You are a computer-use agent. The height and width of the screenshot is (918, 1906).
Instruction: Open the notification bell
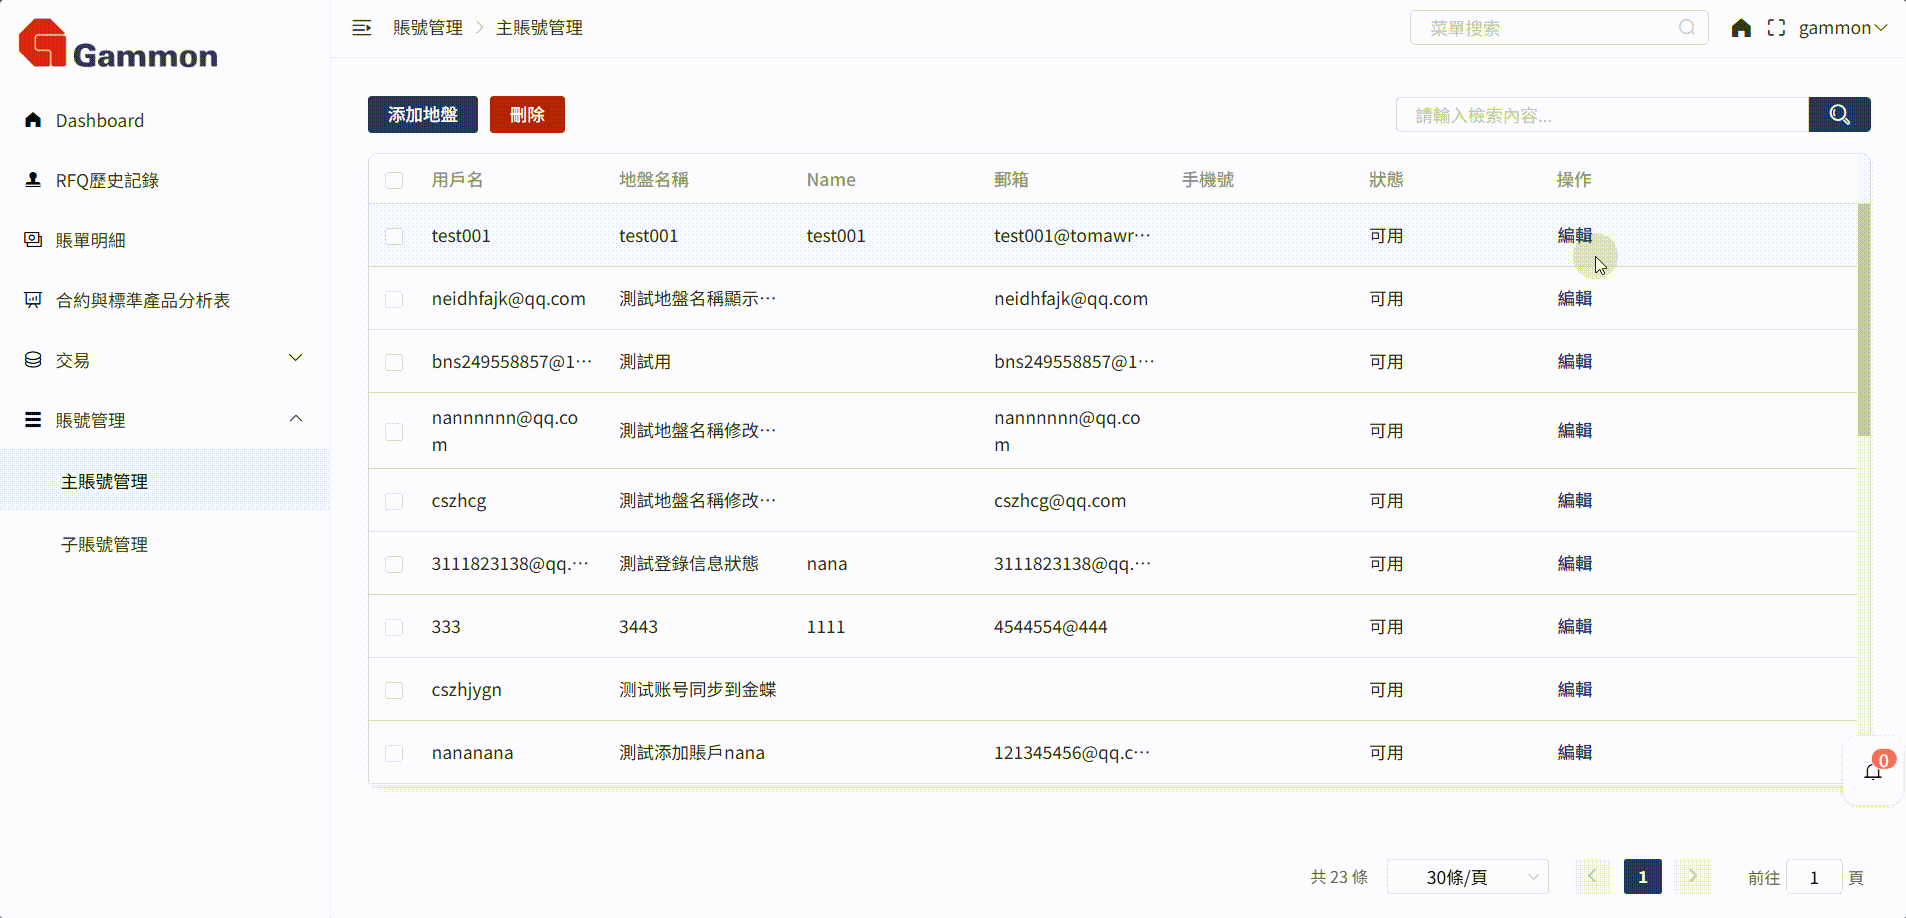(x=1872, y=772)
